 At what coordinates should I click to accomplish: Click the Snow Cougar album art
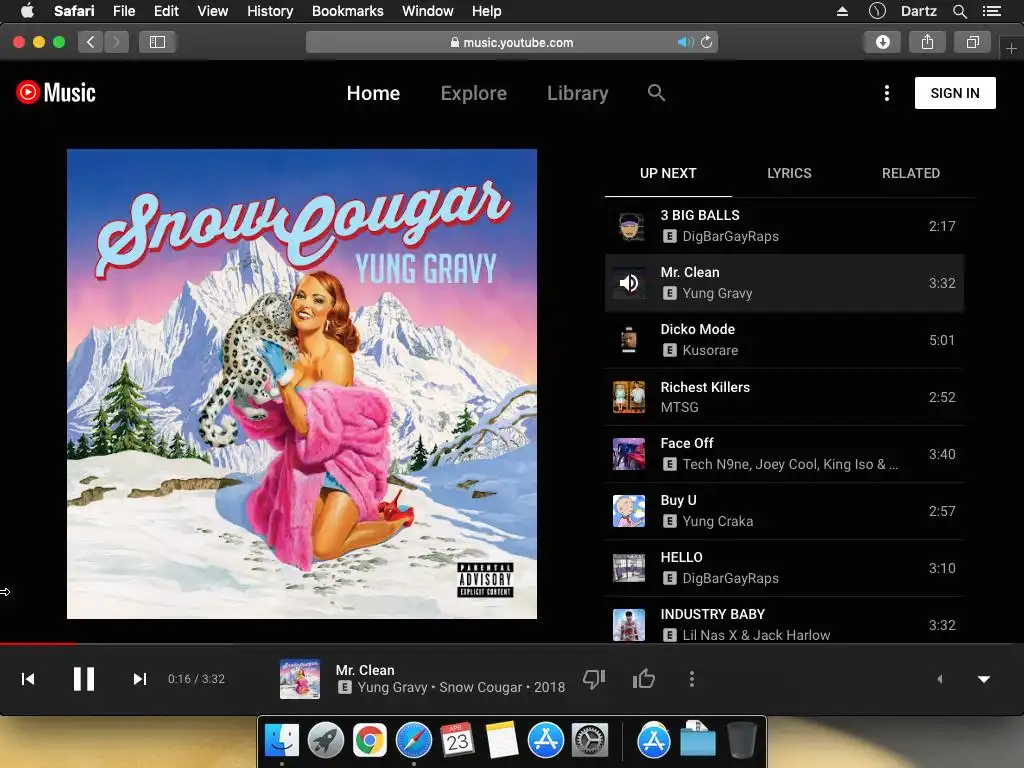tap(302, 384)
